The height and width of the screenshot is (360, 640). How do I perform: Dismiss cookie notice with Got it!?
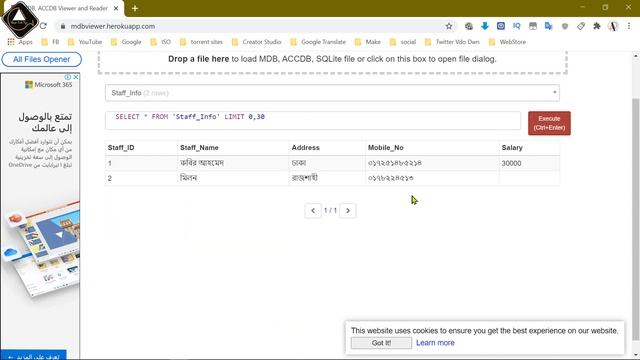(x=381, y=343)
